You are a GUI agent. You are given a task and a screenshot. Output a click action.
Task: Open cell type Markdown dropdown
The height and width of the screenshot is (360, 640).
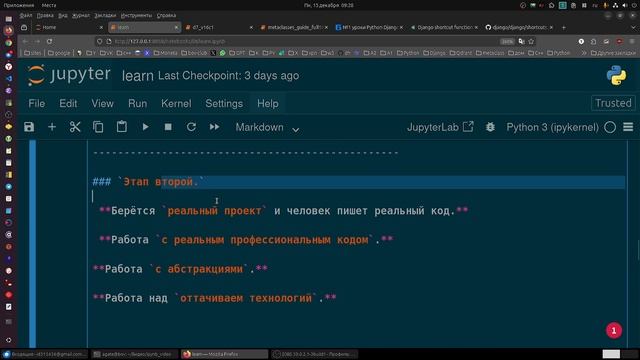pos(267,127)
